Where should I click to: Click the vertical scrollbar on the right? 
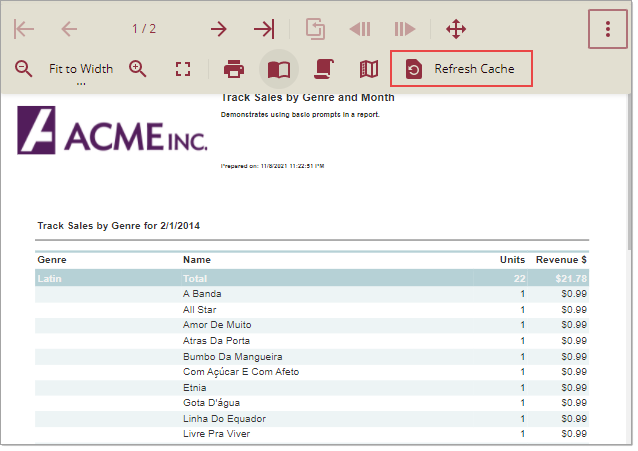click(630, 171)
